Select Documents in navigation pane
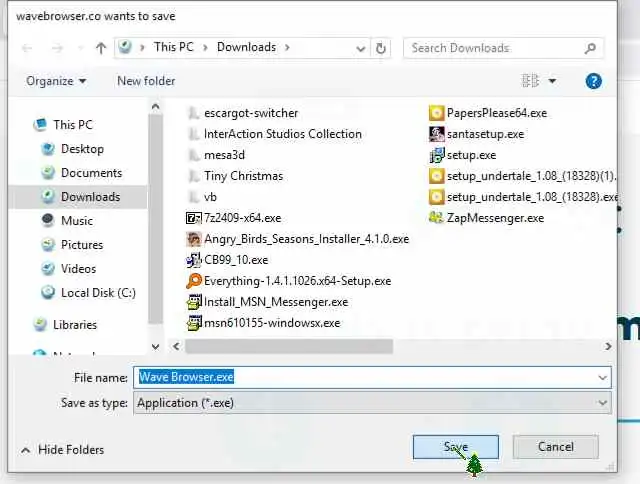Viewport: 640px width, 484px height. pos(91,173)
